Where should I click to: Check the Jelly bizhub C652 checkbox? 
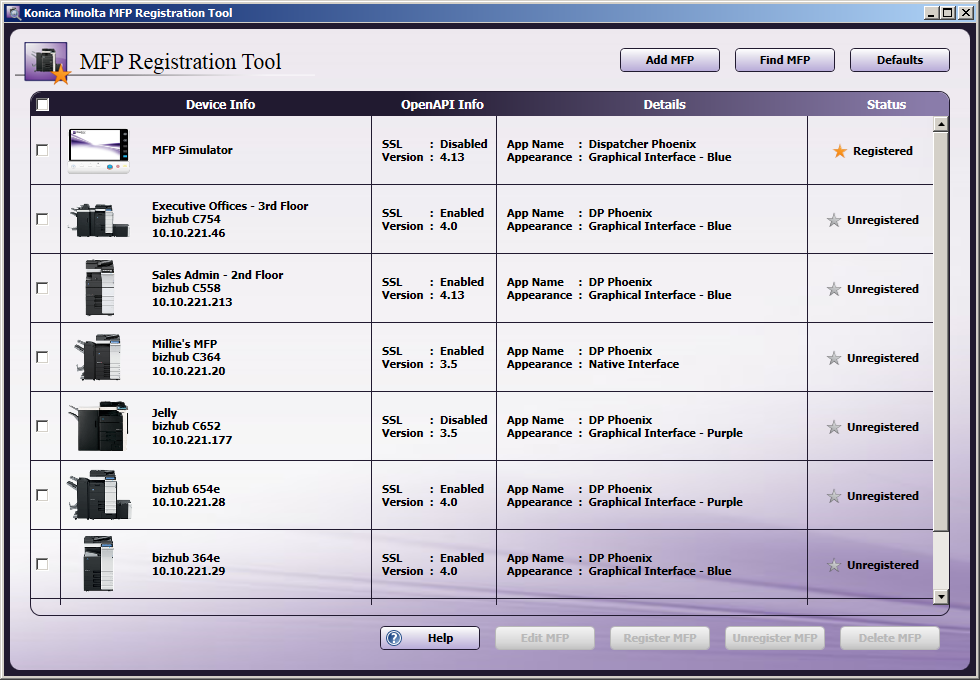[42, 426]
